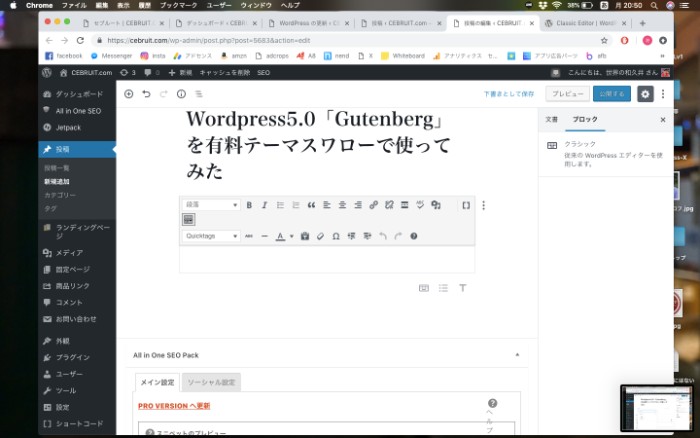
Task: Click the insert link icon
Action: pos(373,205)
